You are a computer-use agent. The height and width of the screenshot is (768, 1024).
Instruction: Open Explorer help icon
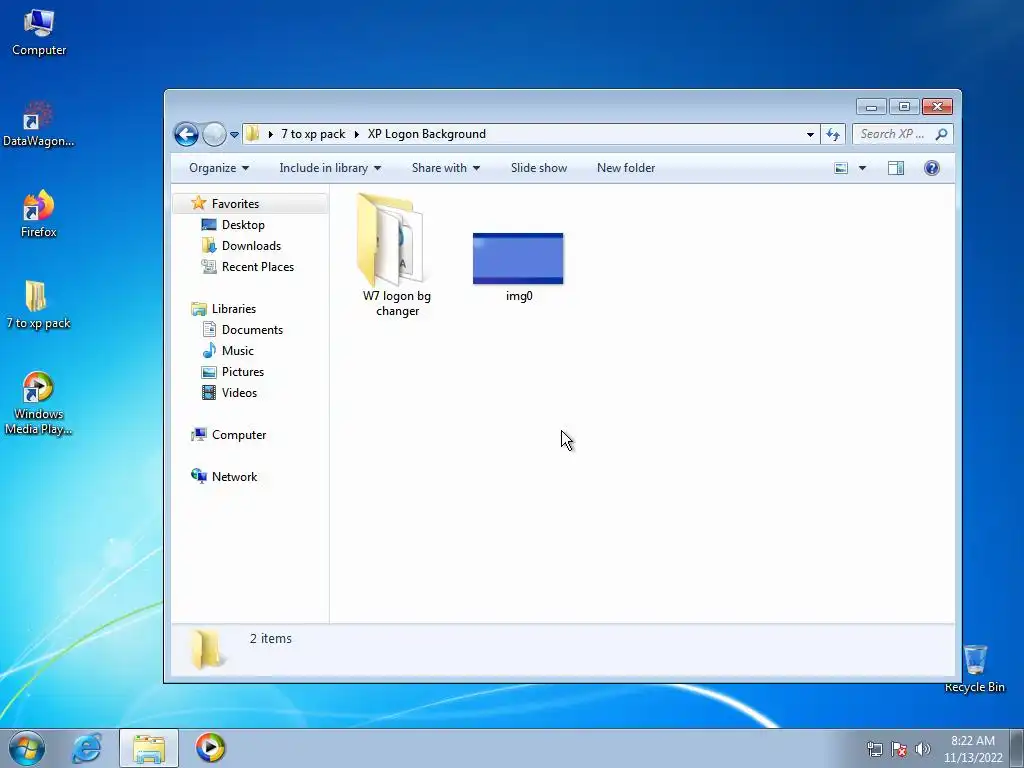tap(932, 168)
